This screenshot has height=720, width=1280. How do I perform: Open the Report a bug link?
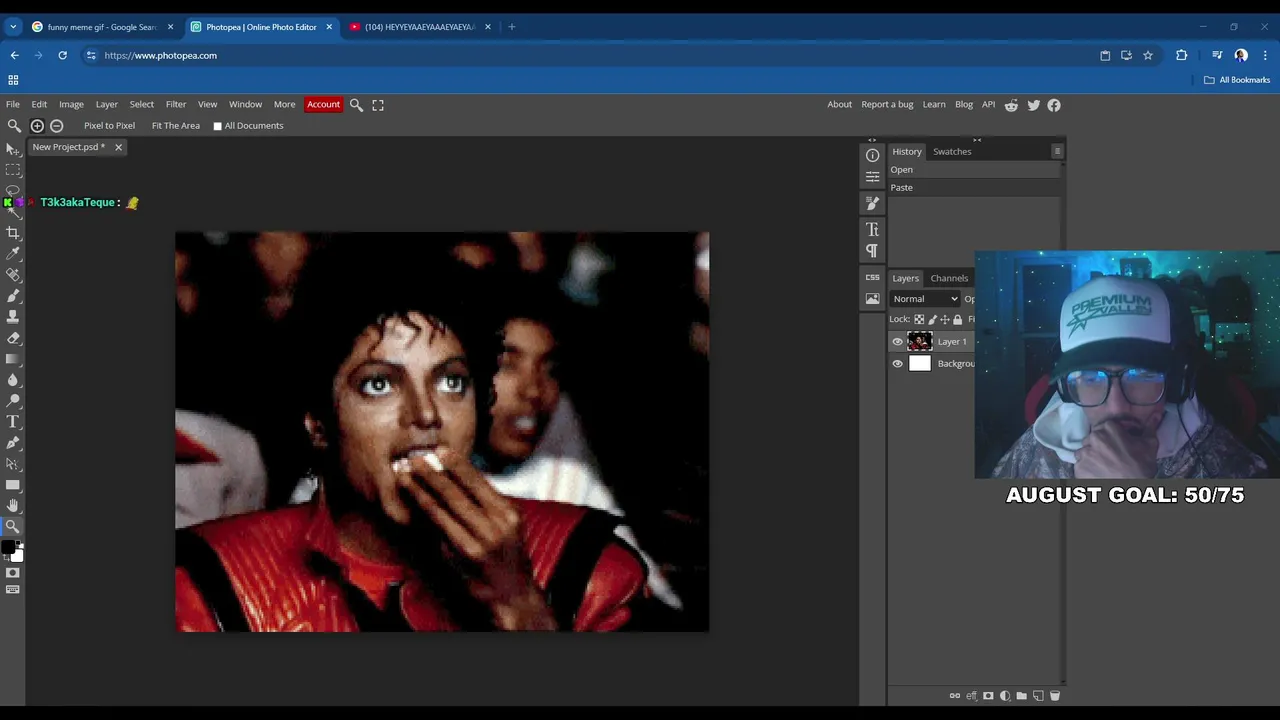887,105
